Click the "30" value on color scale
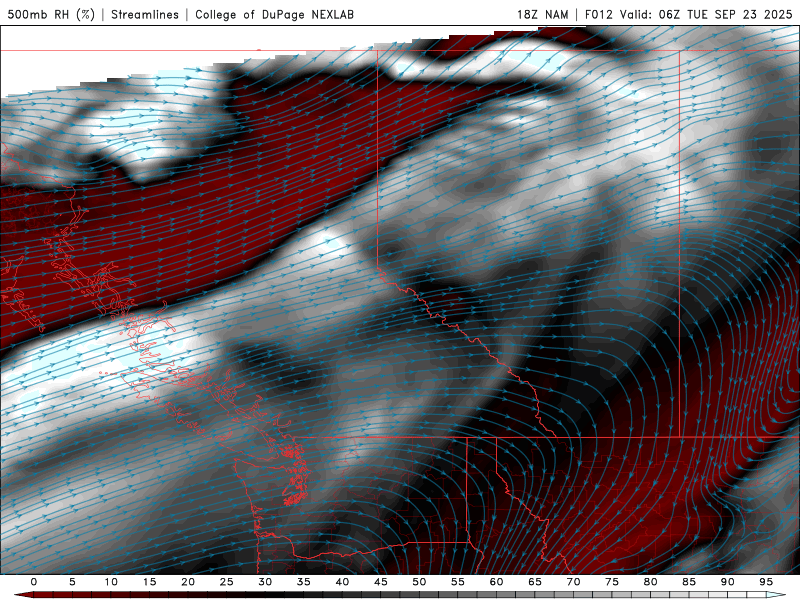The image size is (800, 600). [x=265, y=582]
